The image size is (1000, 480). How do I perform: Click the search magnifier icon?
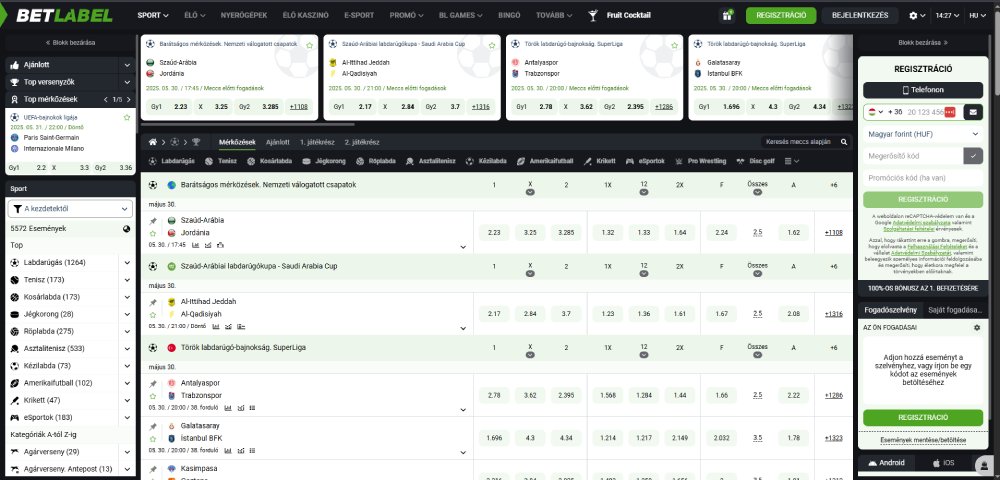coord(844,142)
